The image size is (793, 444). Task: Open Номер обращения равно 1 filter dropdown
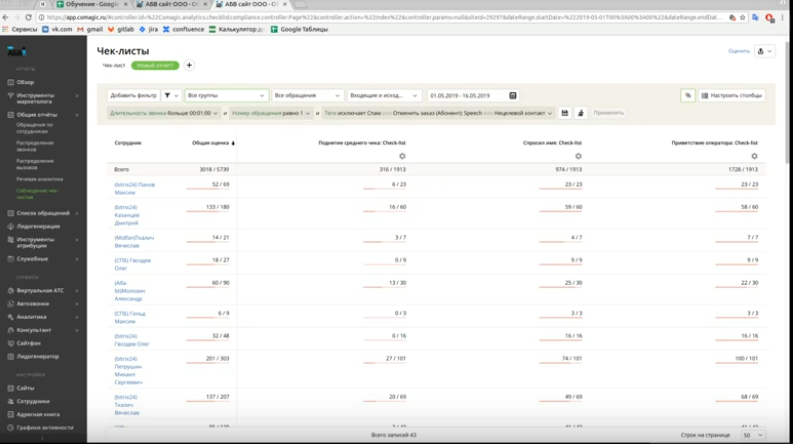271,113
